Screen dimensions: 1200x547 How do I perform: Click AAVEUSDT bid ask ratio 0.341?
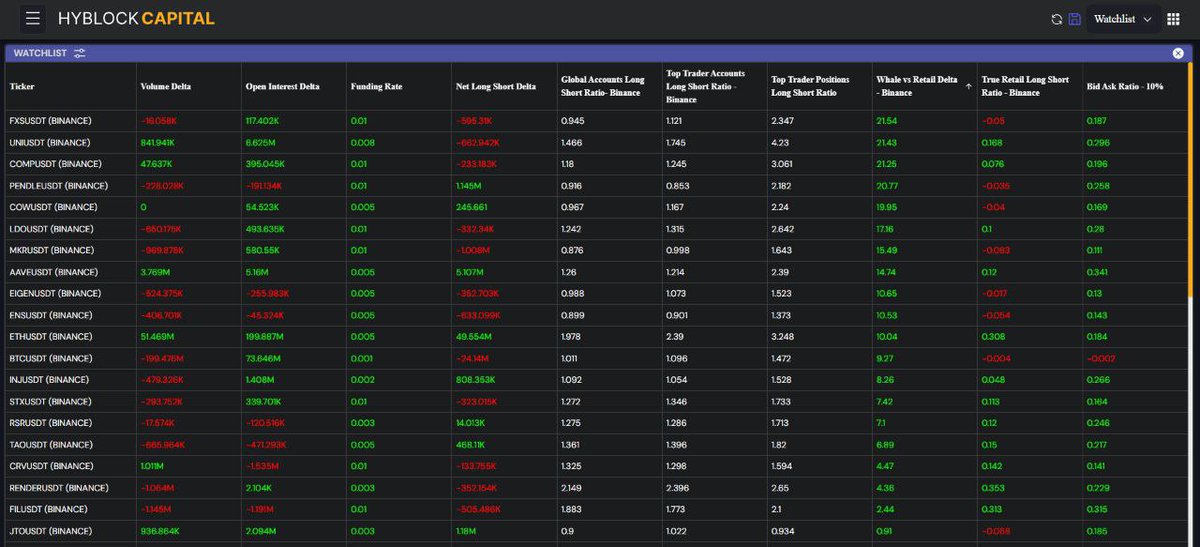pyautogui.click(x=1097, y=272)
